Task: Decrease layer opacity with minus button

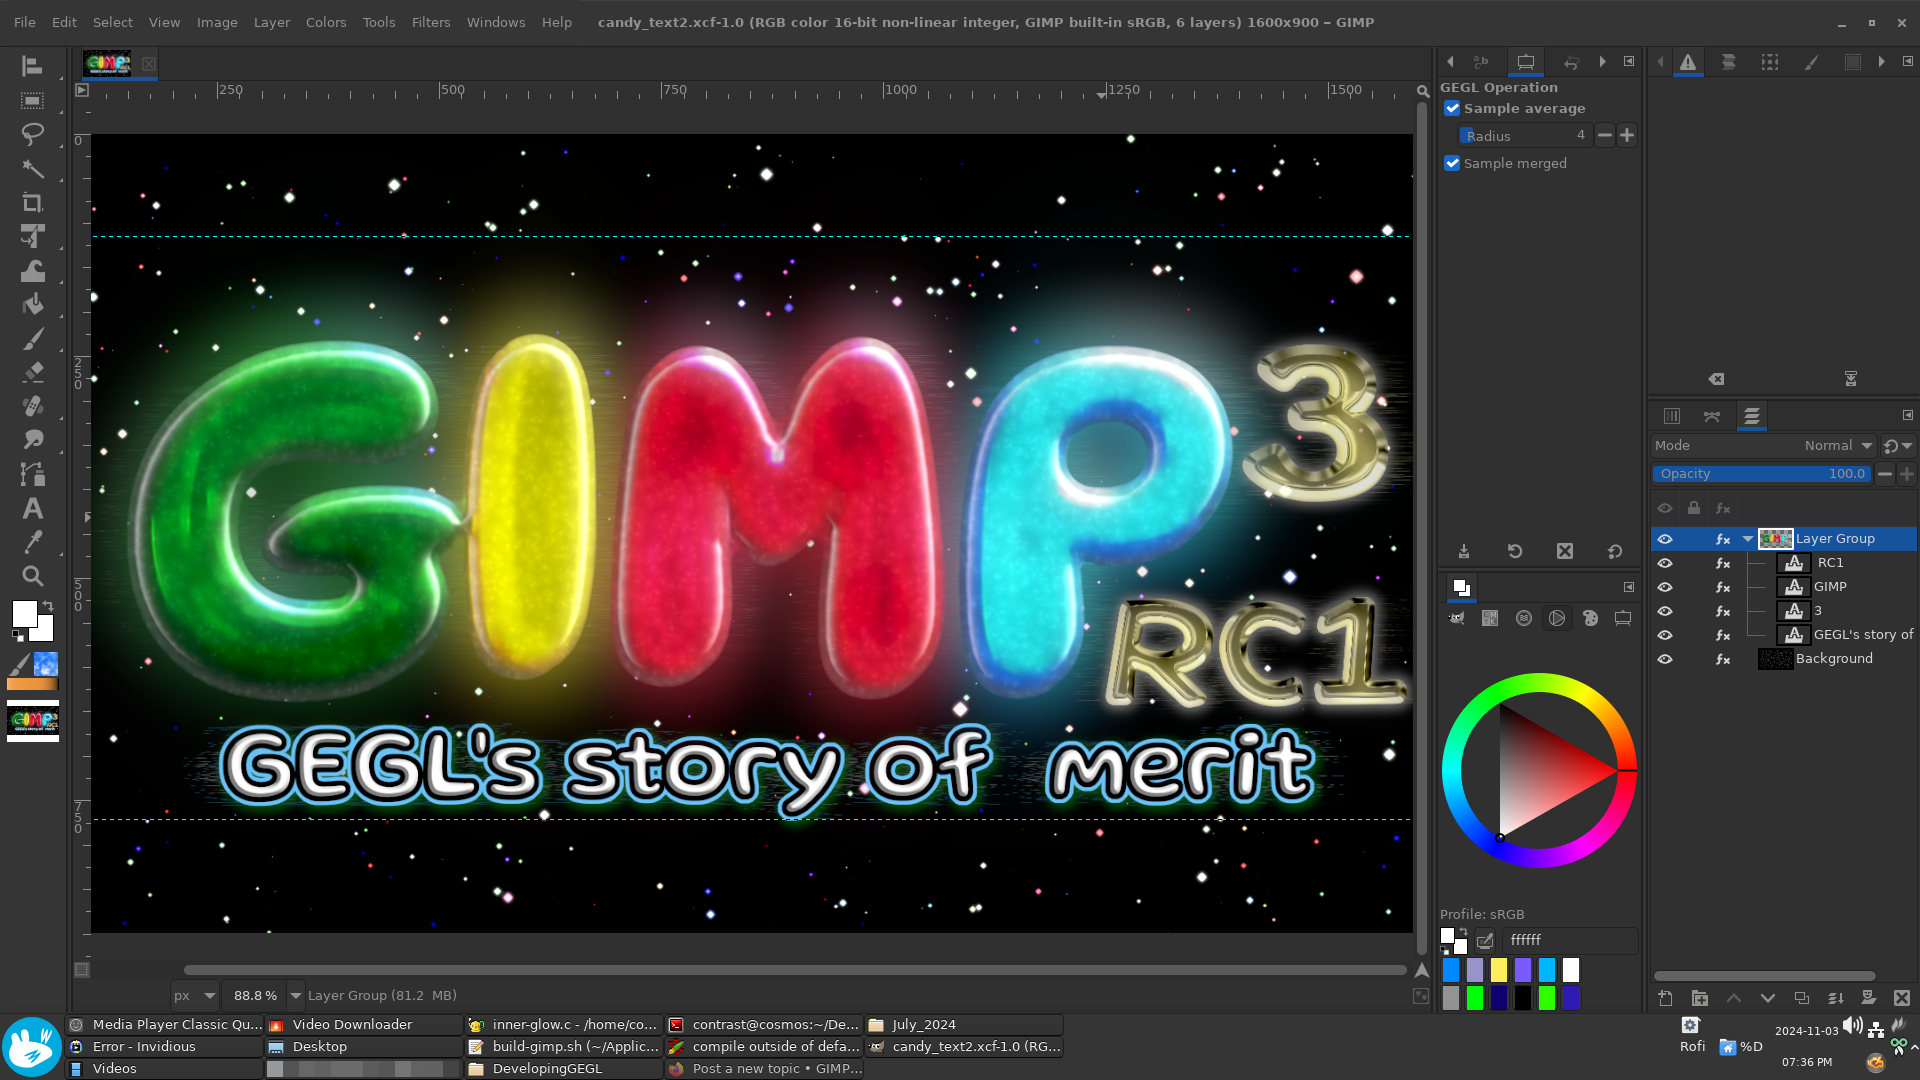Action: (x=1885, y=474)
